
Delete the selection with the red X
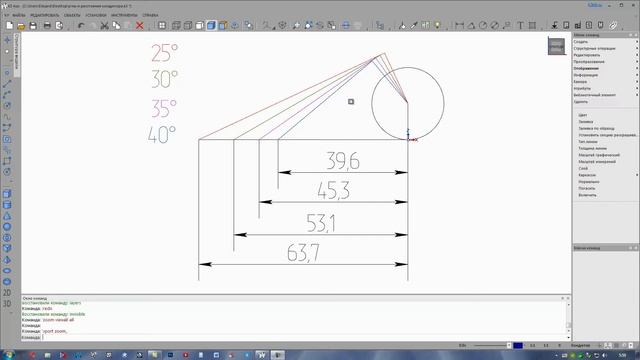(x=140, y=26)
